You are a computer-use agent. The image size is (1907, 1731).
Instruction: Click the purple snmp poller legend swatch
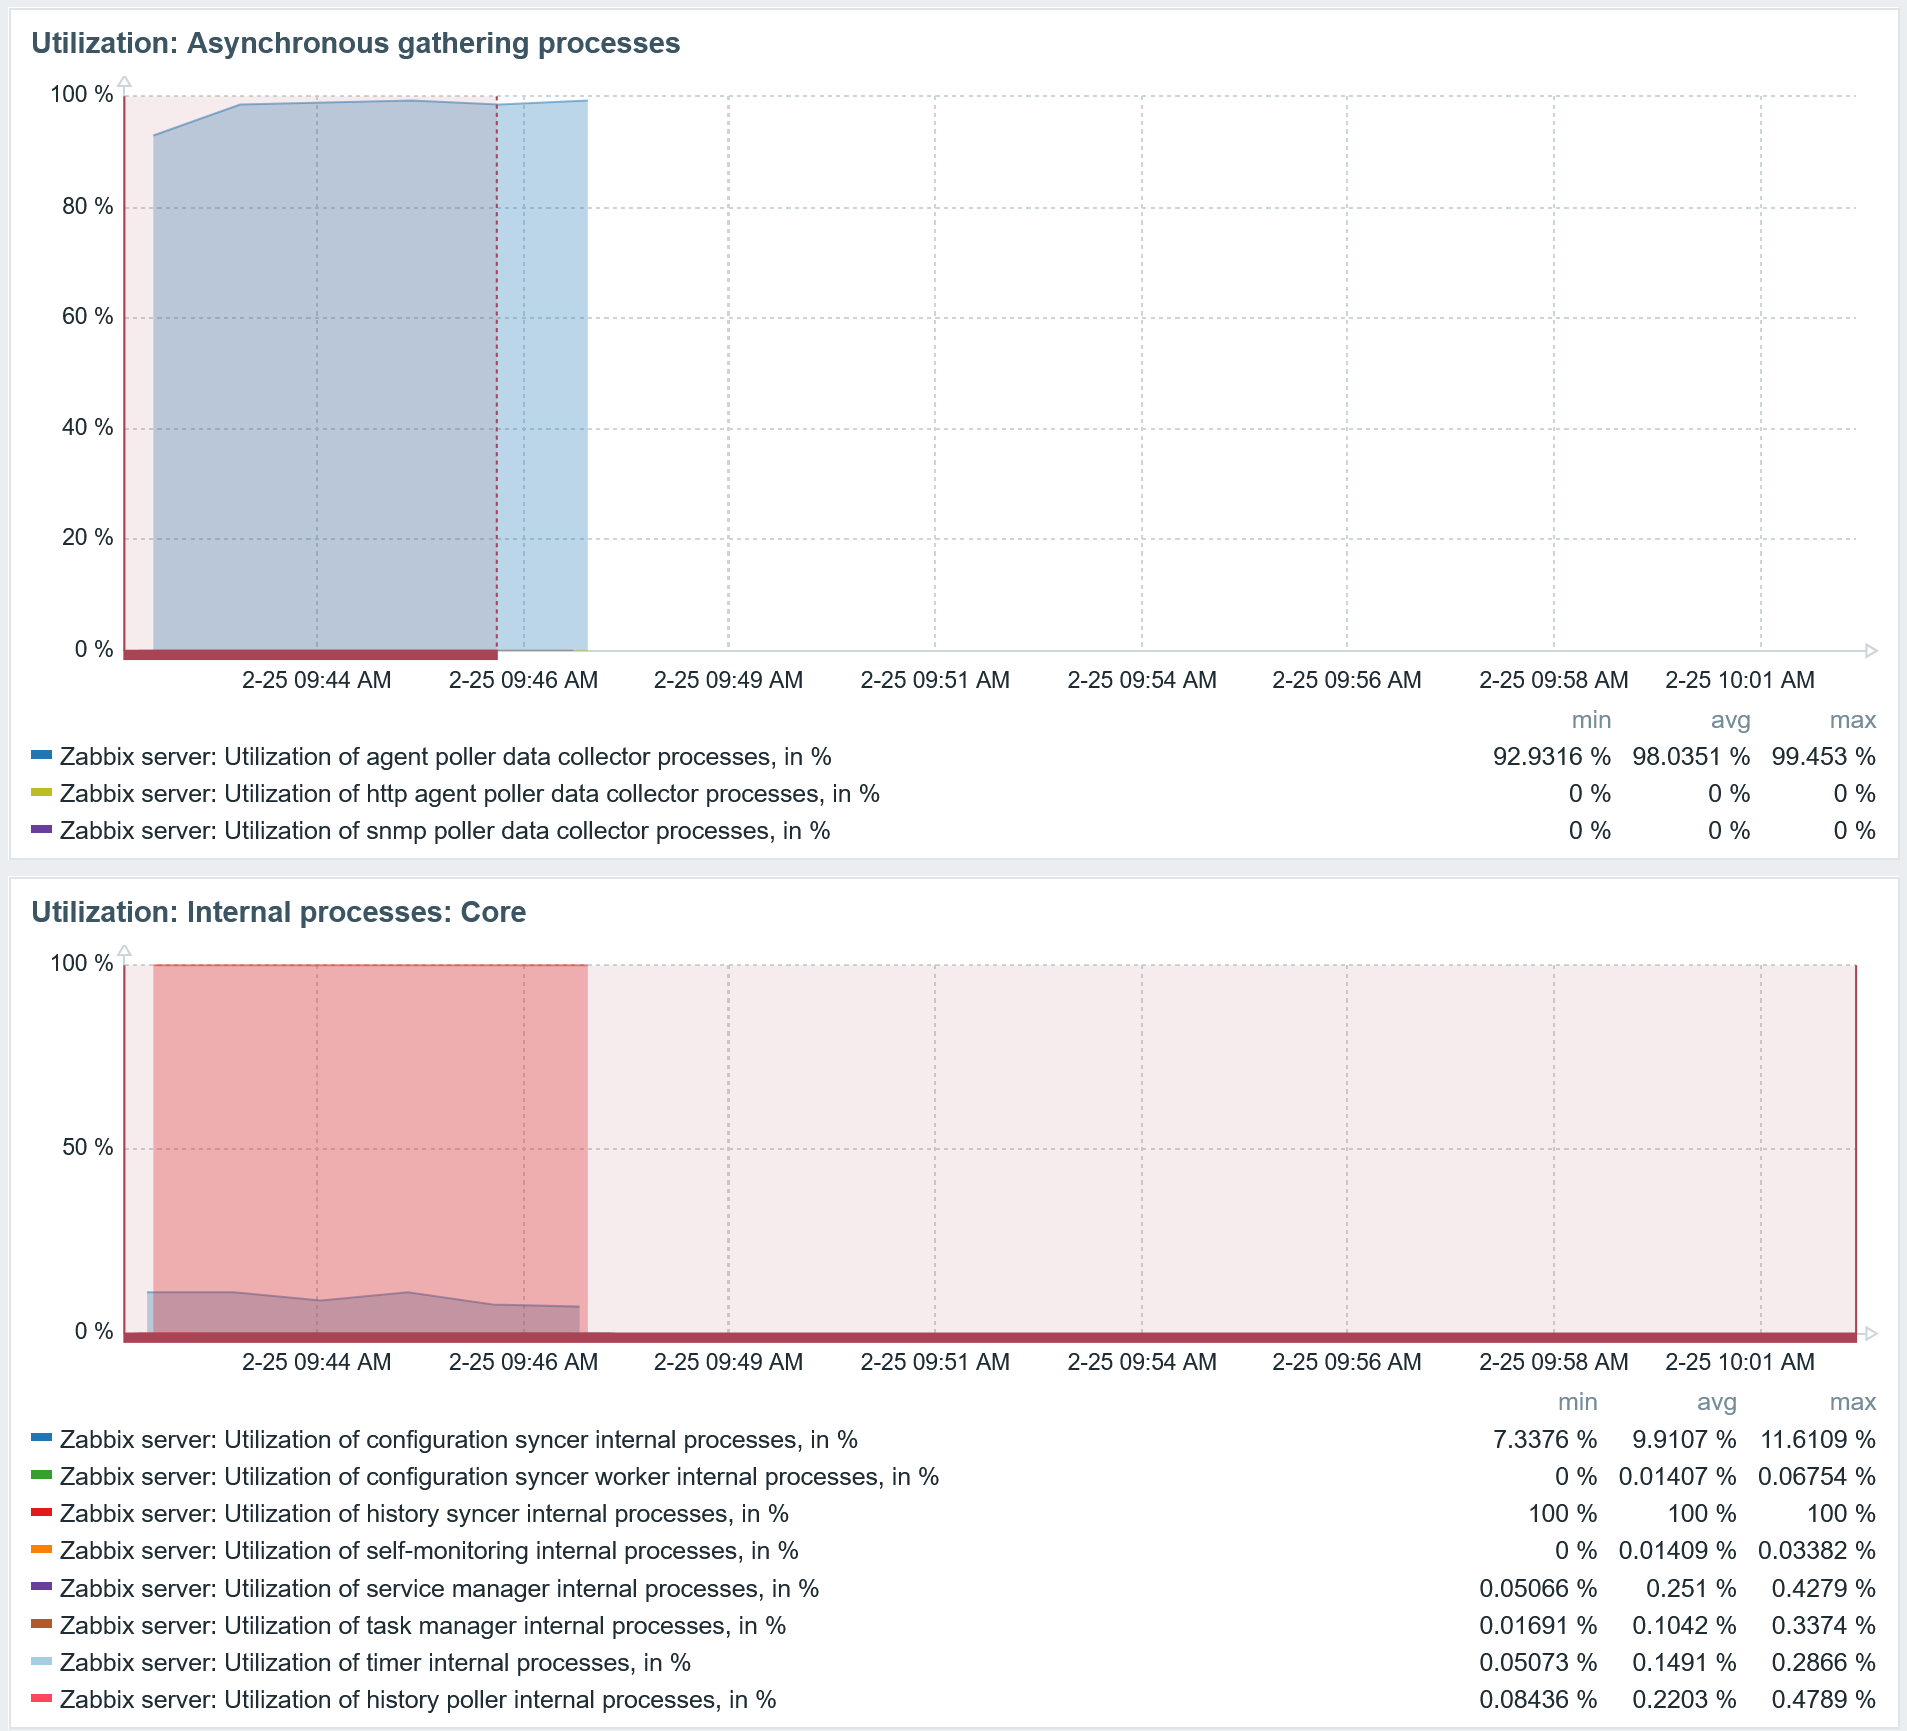coord(41,829)
